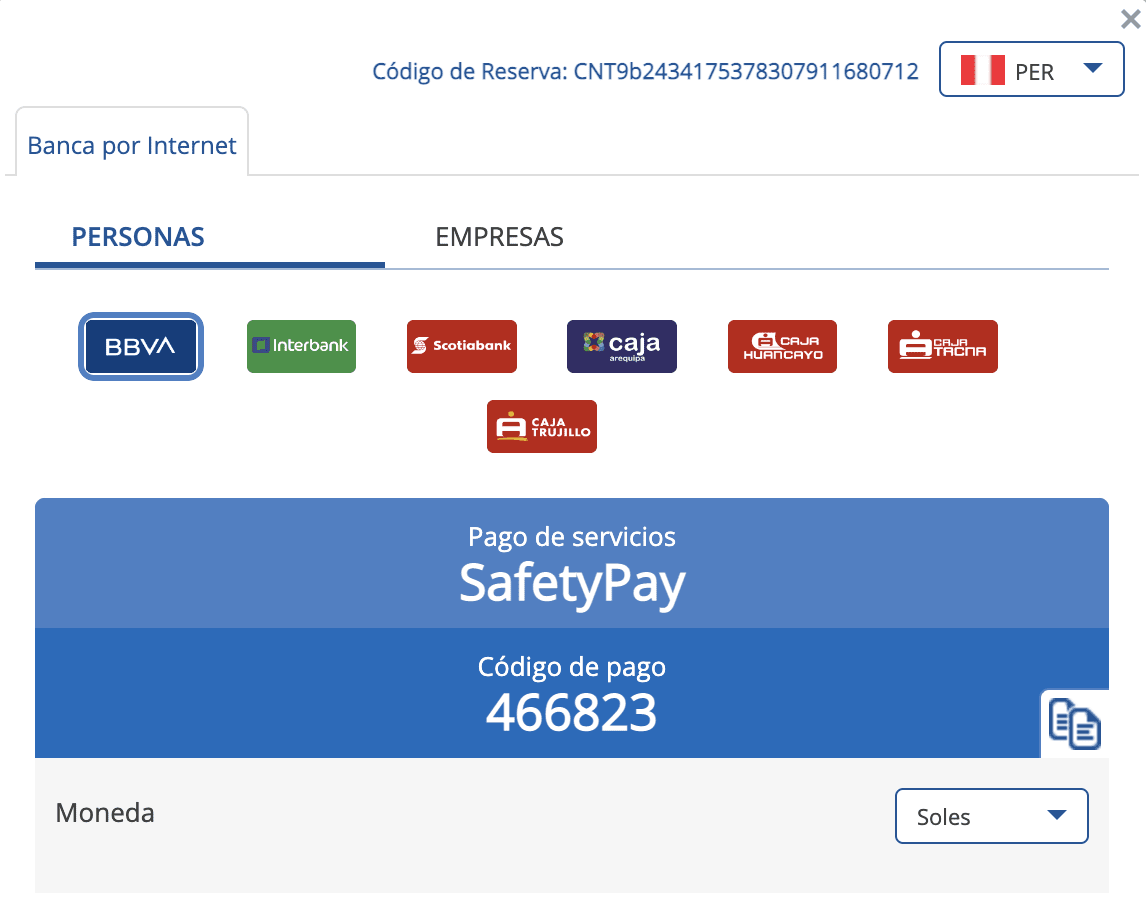1146x920 pixels.
Task: Copy the payment code with the copy icon
Action: click(1074, 723)
